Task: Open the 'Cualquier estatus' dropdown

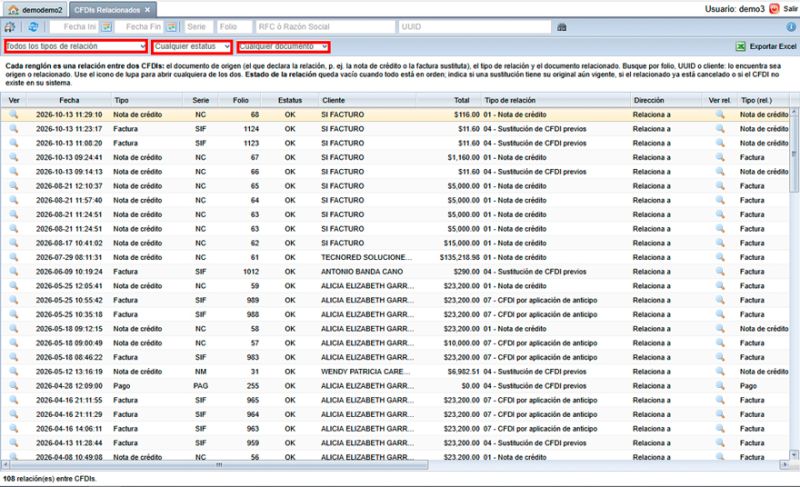Action: tap(192, 46)
